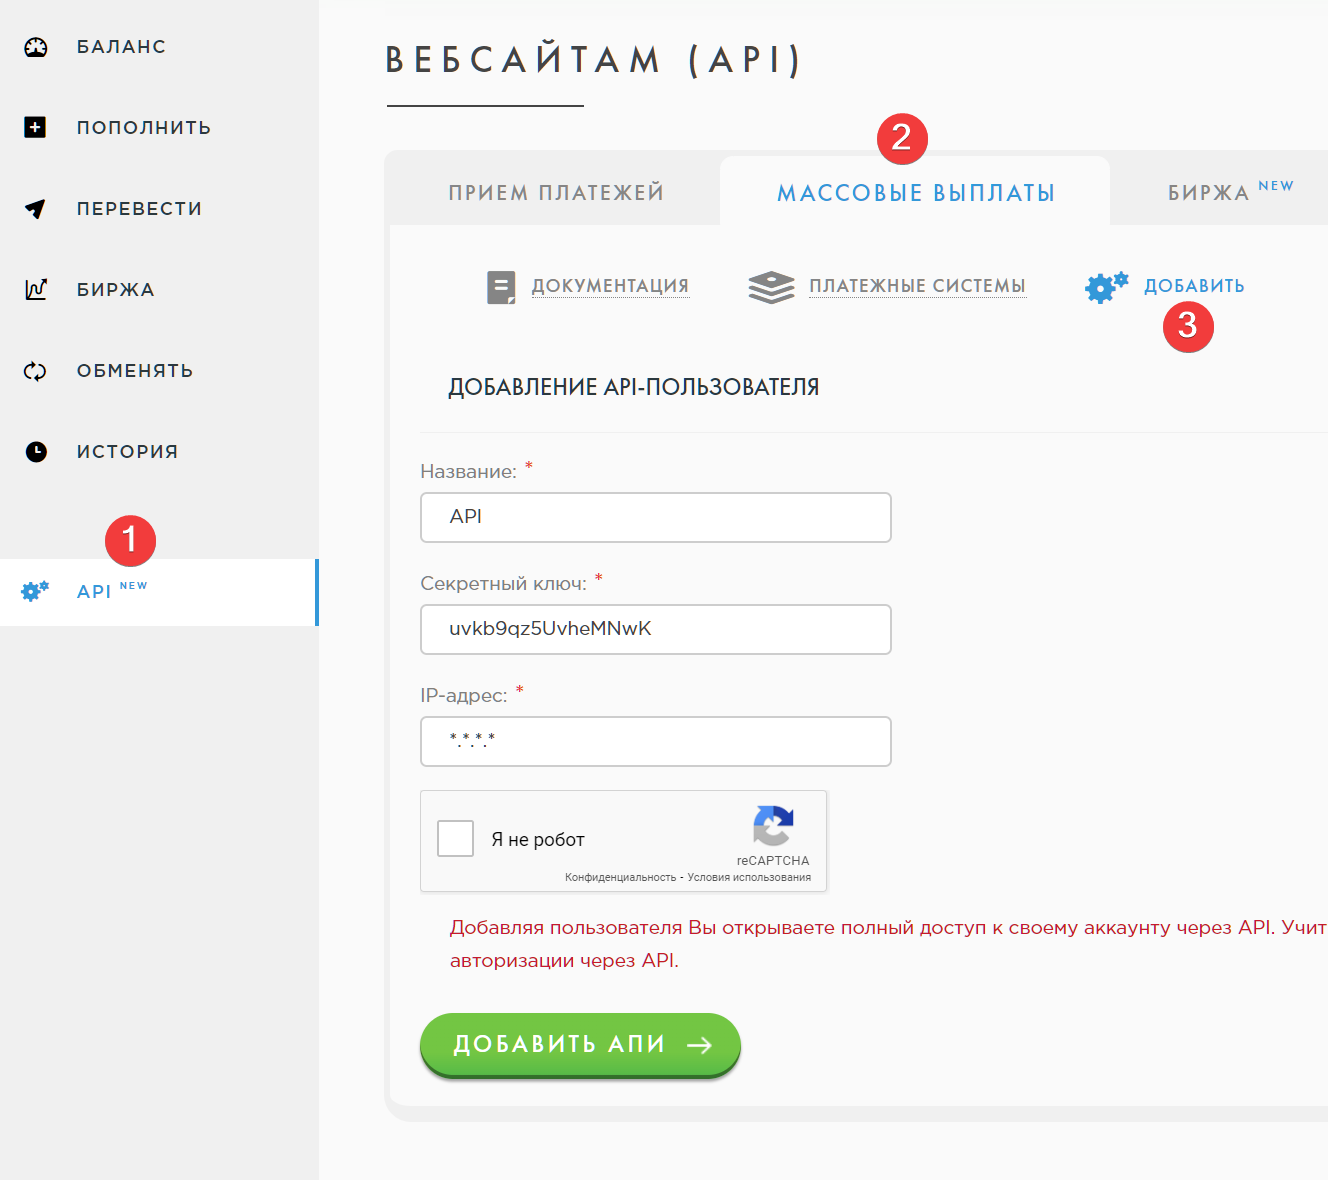Select the Массовые выплаты tab

click(x=915, y=193)
